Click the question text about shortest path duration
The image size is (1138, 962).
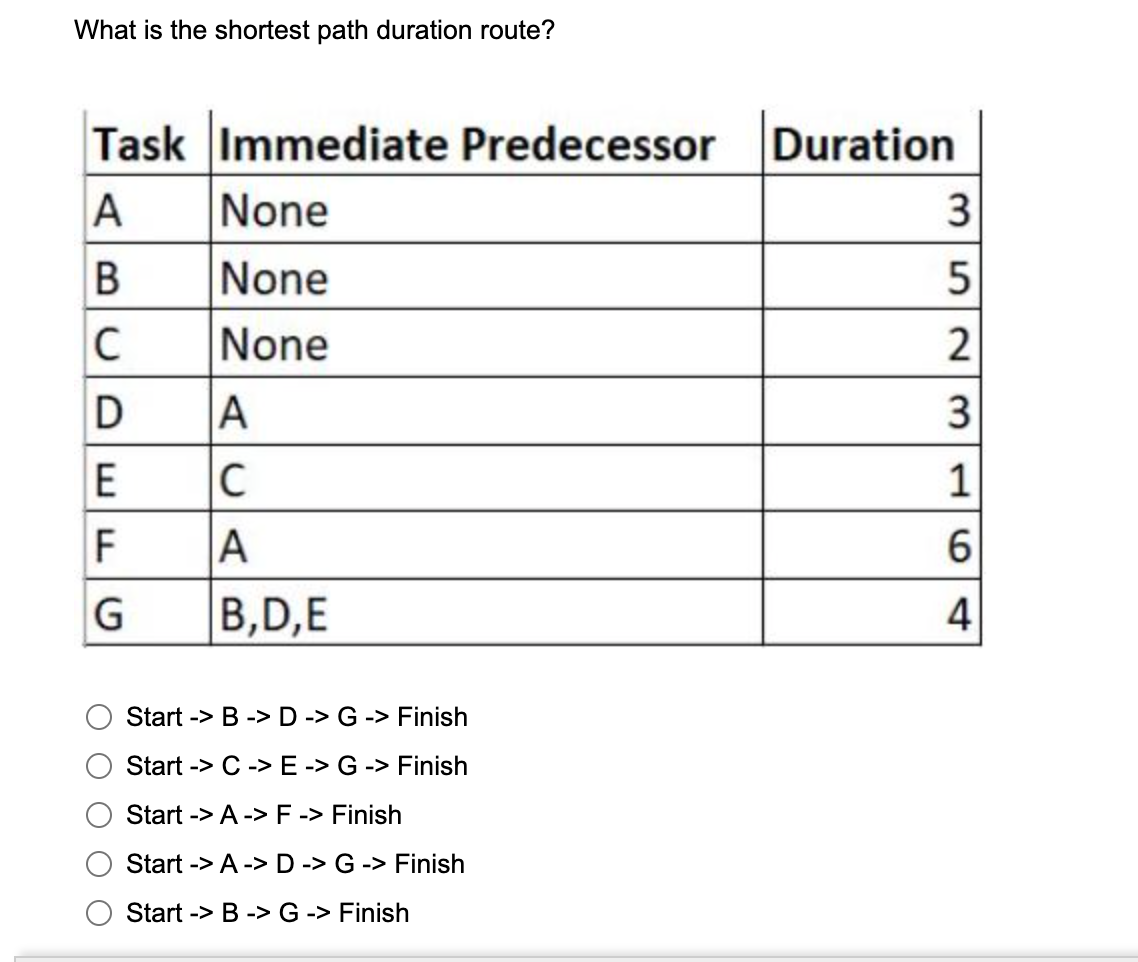click(x=314, y=30)
